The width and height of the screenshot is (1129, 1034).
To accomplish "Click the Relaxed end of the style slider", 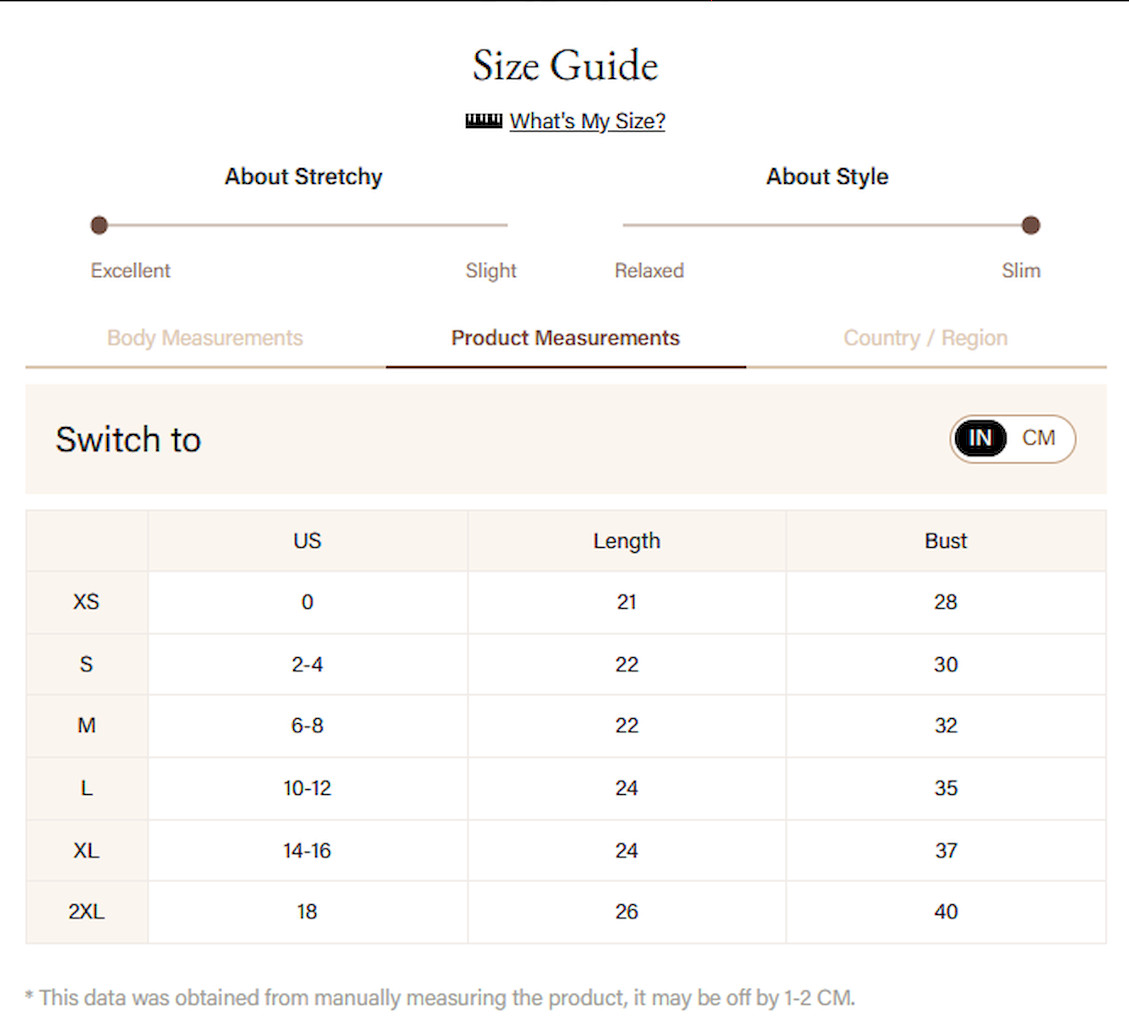I will point(649,271).
